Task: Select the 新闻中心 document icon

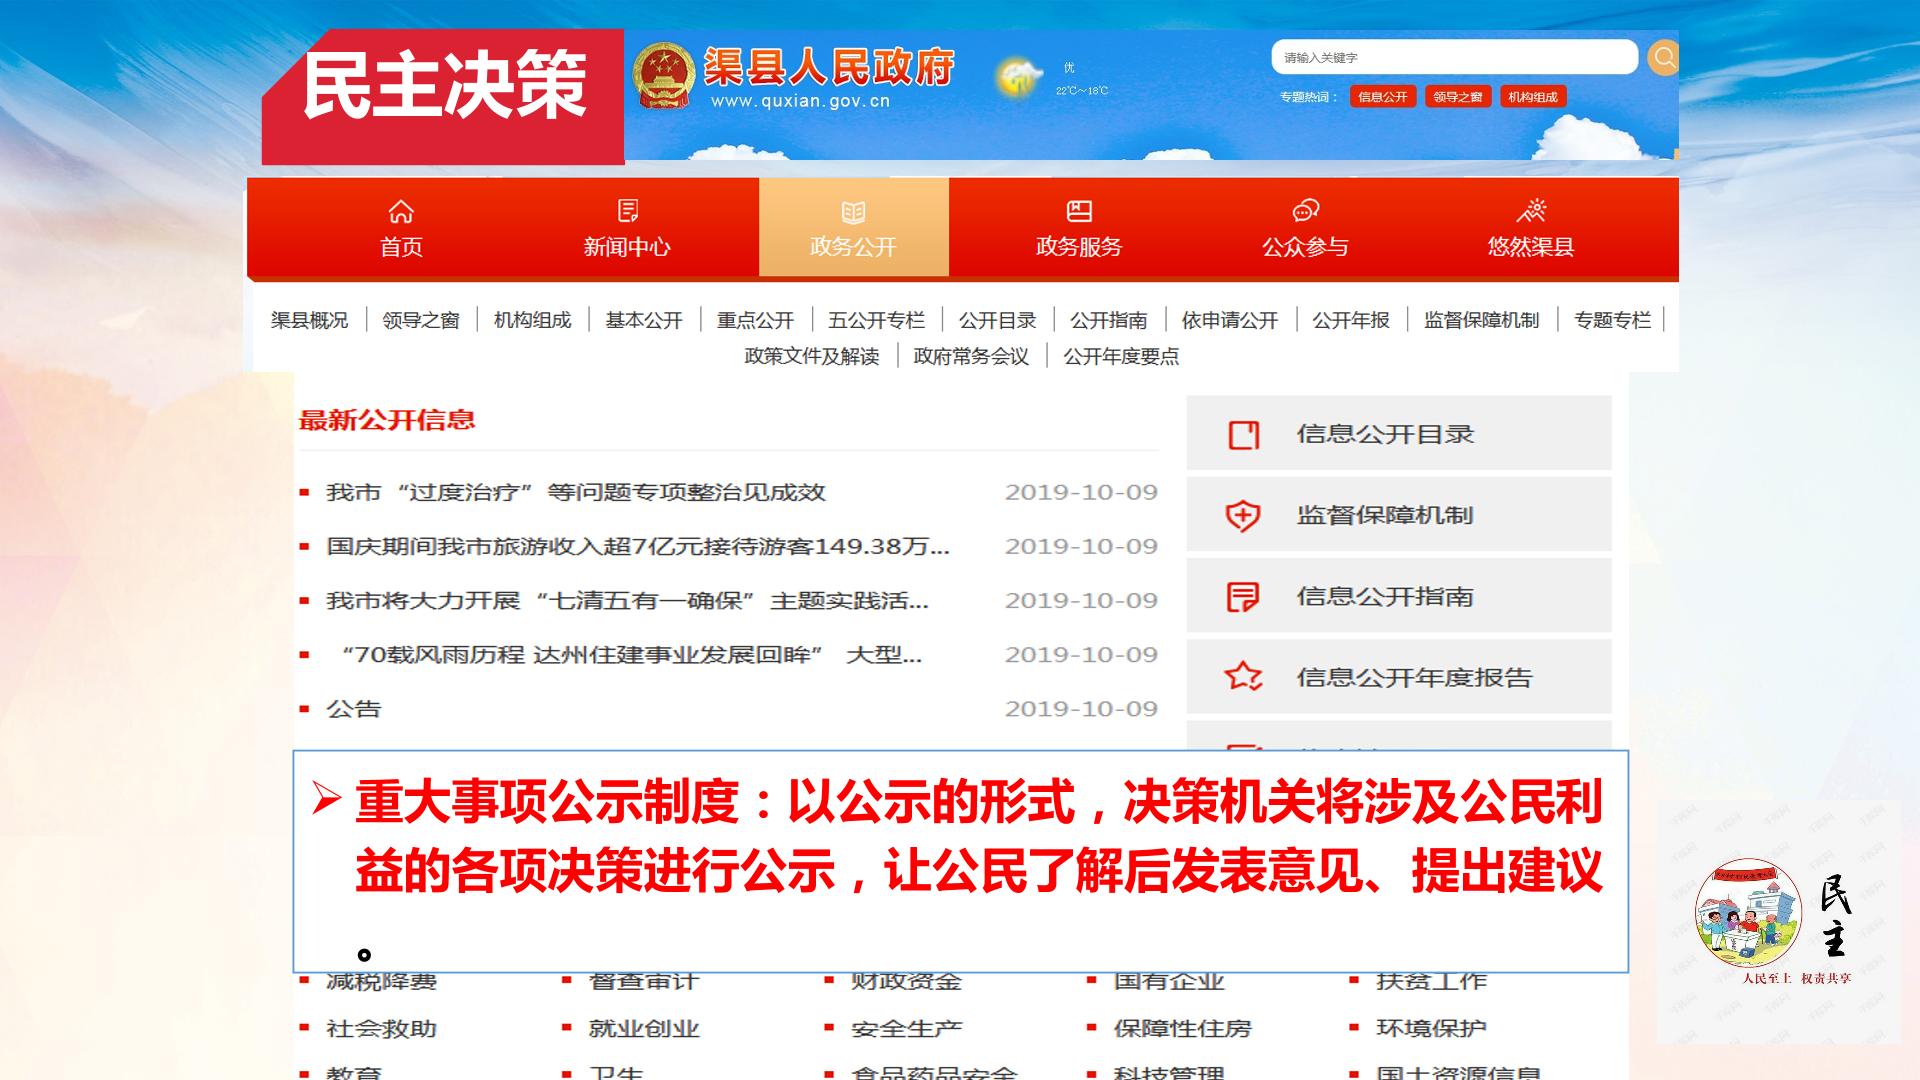Action: 627,211
